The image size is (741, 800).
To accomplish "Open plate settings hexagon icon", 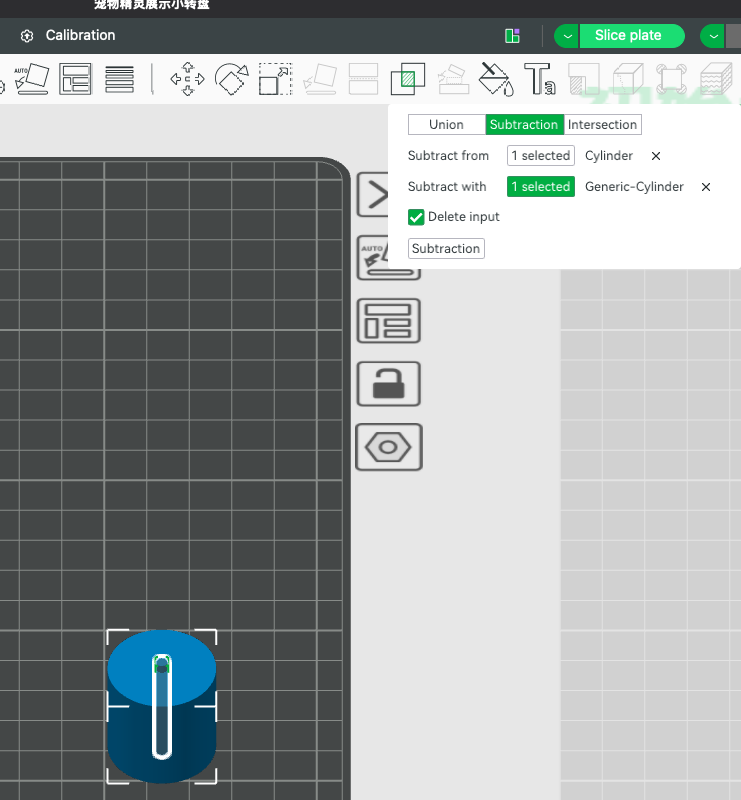I will [x=389, y=446].
